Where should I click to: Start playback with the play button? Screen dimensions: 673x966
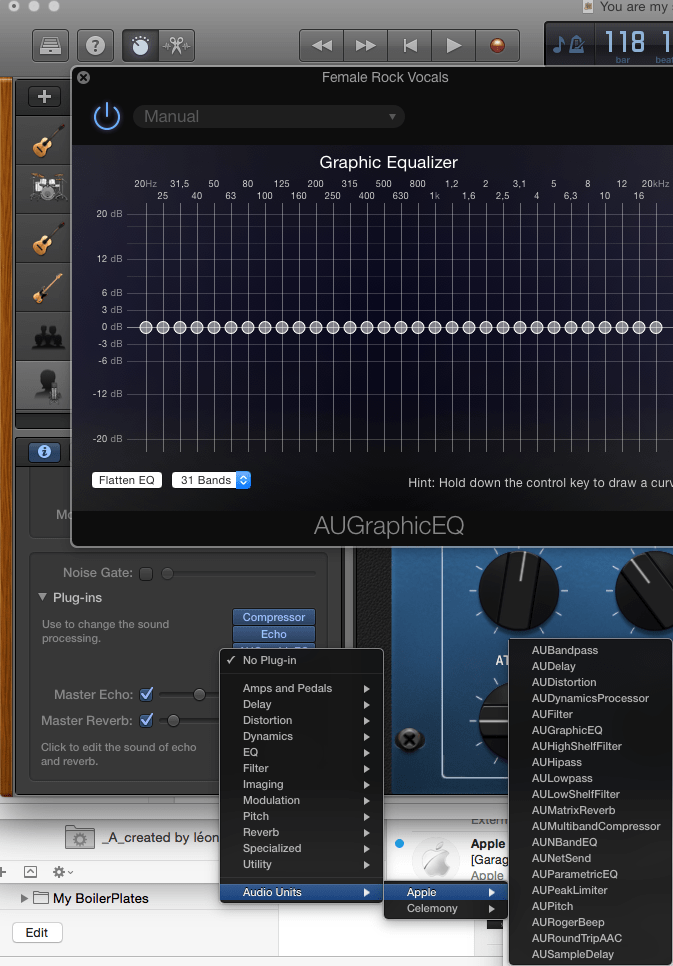(x=454, y=46)
